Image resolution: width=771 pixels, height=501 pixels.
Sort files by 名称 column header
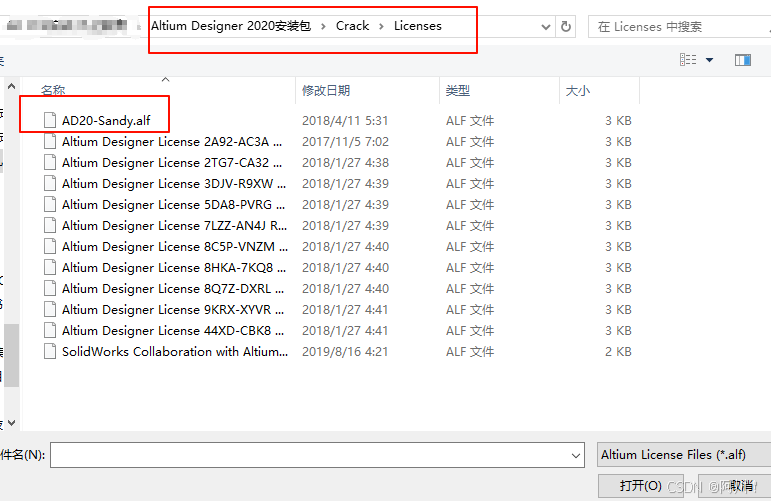click(x=53, y=90)
